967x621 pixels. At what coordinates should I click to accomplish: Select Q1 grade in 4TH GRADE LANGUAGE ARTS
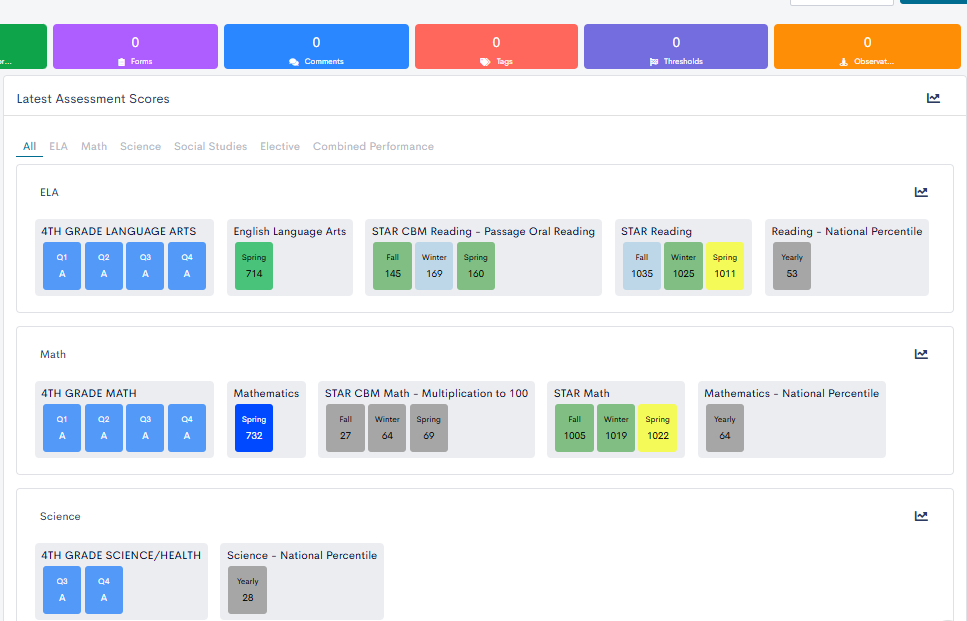click(62, 266)
